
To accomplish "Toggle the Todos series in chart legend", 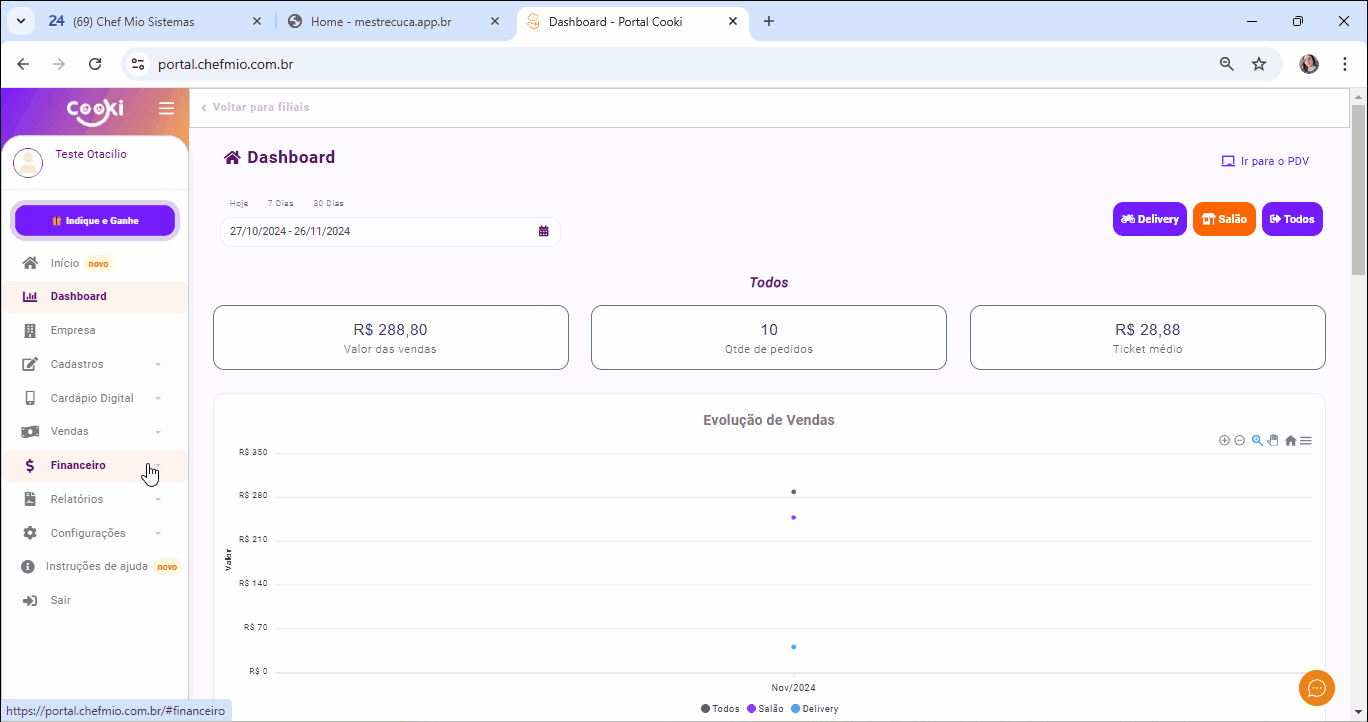I will click(720, 709).
